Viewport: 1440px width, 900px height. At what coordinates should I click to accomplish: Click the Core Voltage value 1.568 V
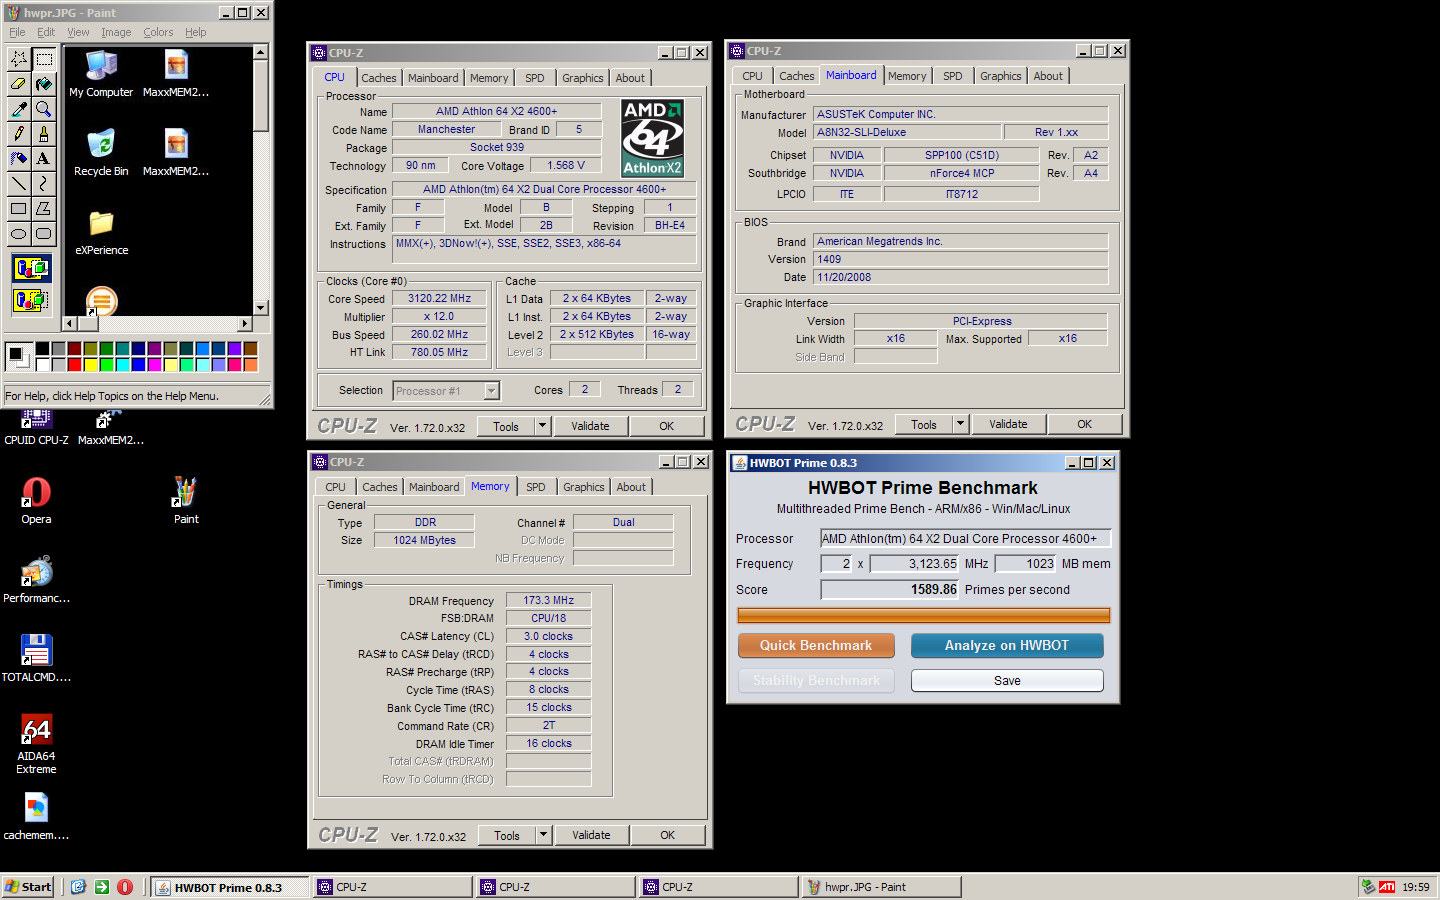tap(566, 165)
